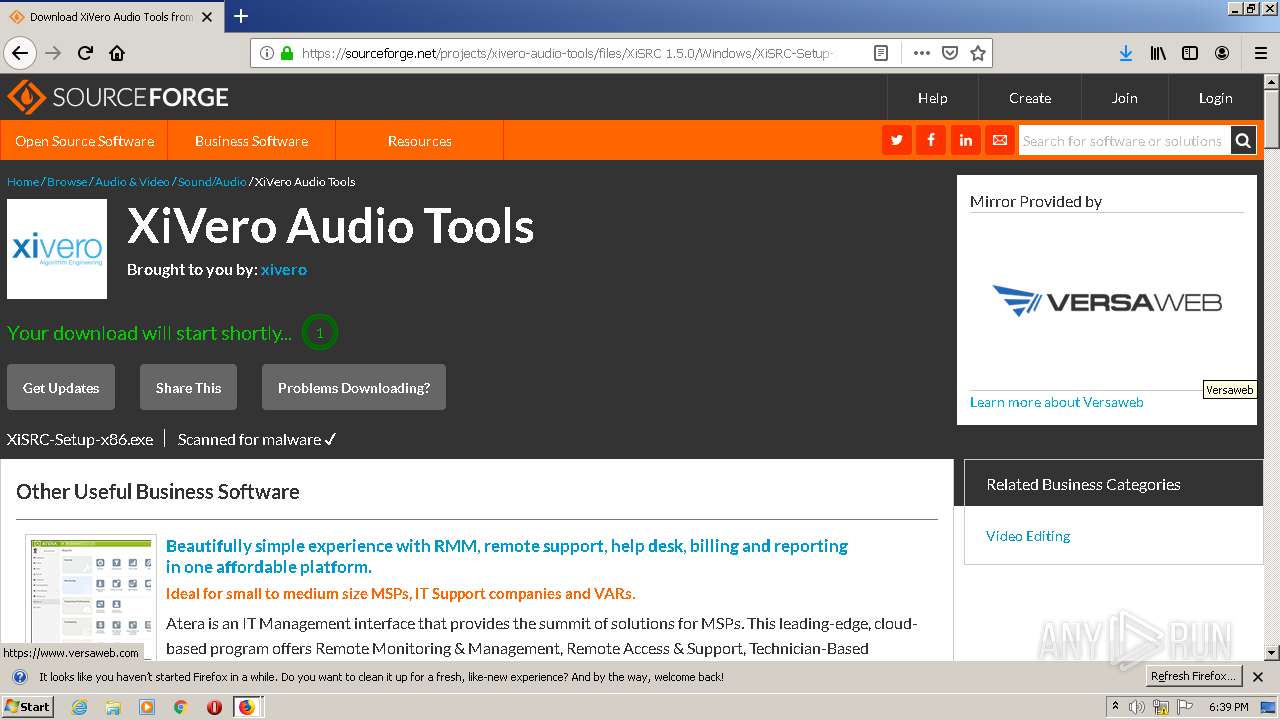Image resolution: width=1280 pixels, height=720 pixels.
Task: Focus the software search field
Action: [x=1124, y=140]
